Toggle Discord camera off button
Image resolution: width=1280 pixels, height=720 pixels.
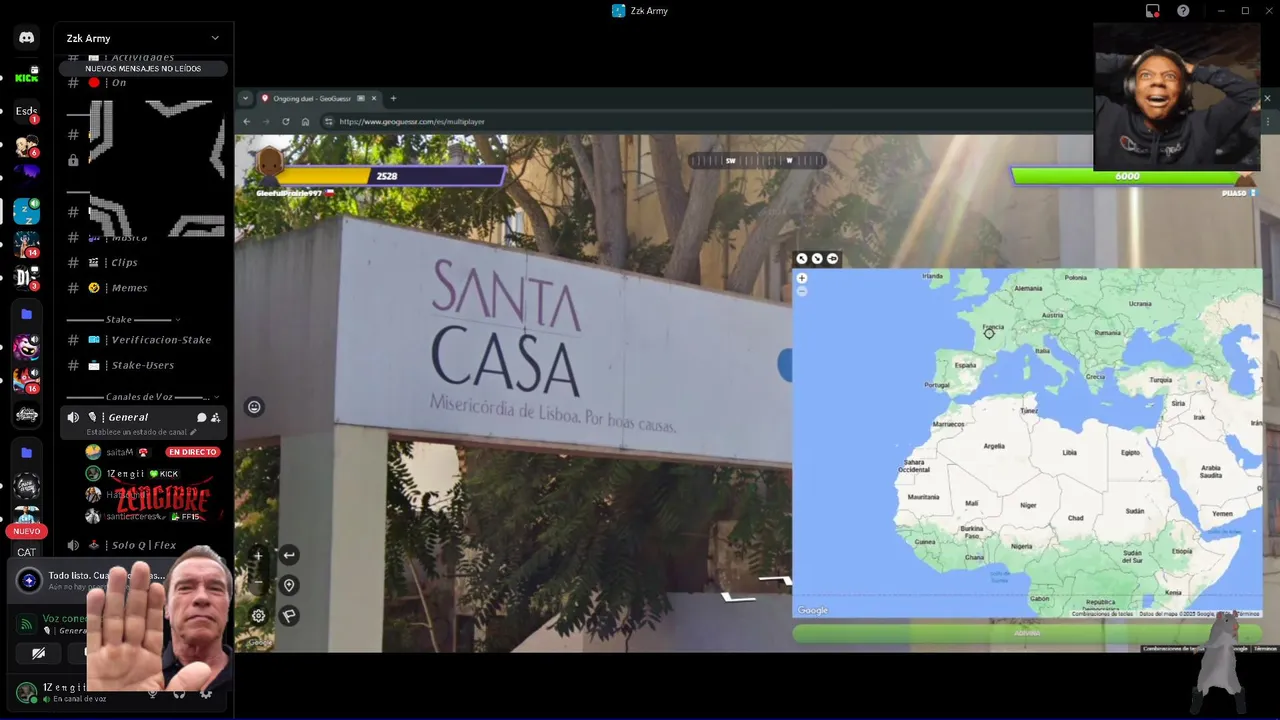(38, 653)
